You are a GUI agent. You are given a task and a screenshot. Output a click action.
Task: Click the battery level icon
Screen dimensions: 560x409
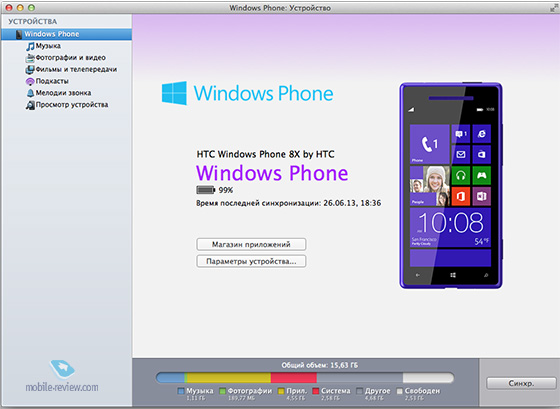coord(206,190)
